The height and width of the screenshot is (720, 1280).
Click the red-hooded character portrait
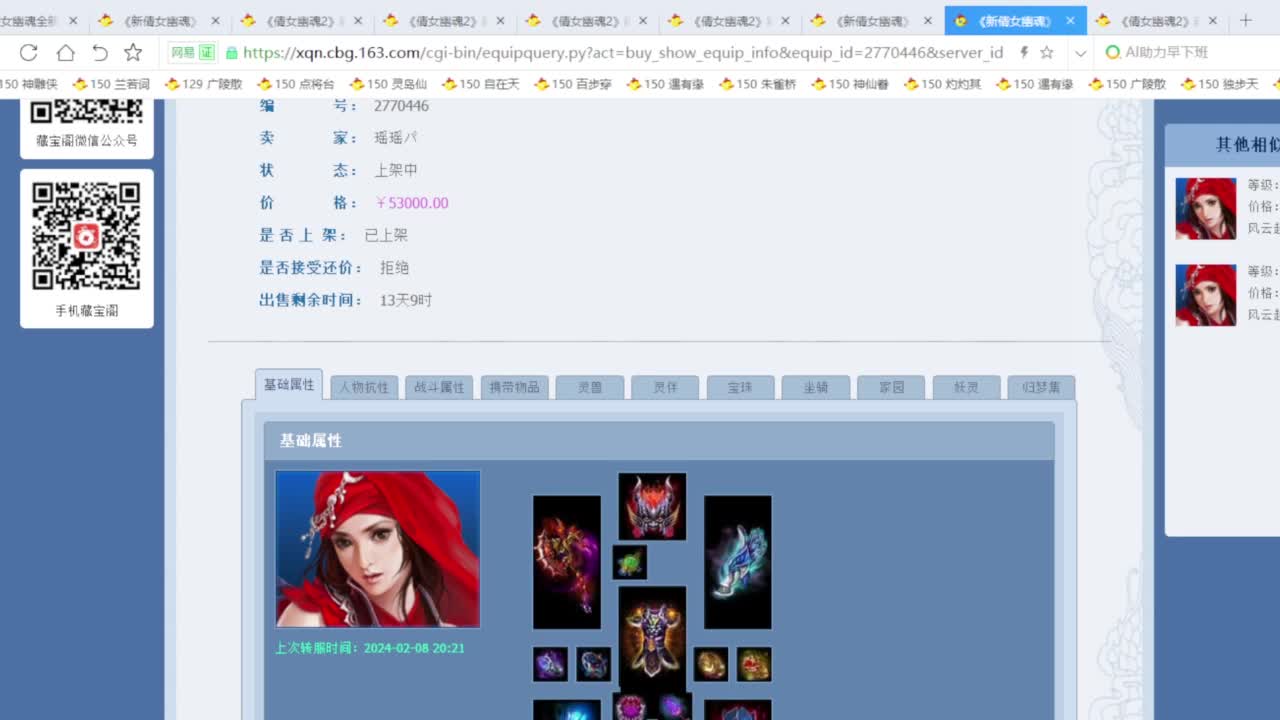(378, 549)
